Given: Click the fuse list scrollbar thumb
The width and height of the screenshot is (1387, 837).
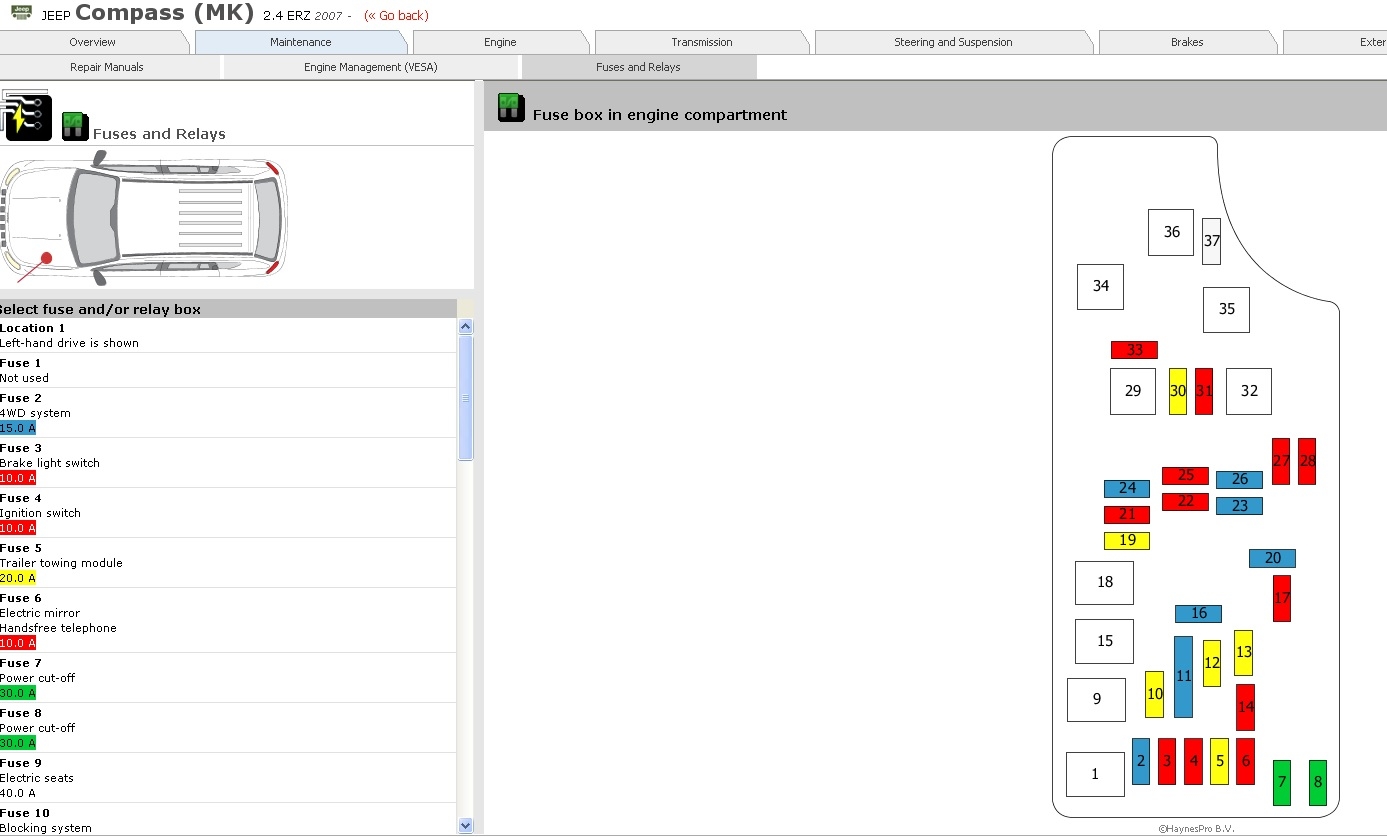Looking at the screenshot, I should coord(465,397).
